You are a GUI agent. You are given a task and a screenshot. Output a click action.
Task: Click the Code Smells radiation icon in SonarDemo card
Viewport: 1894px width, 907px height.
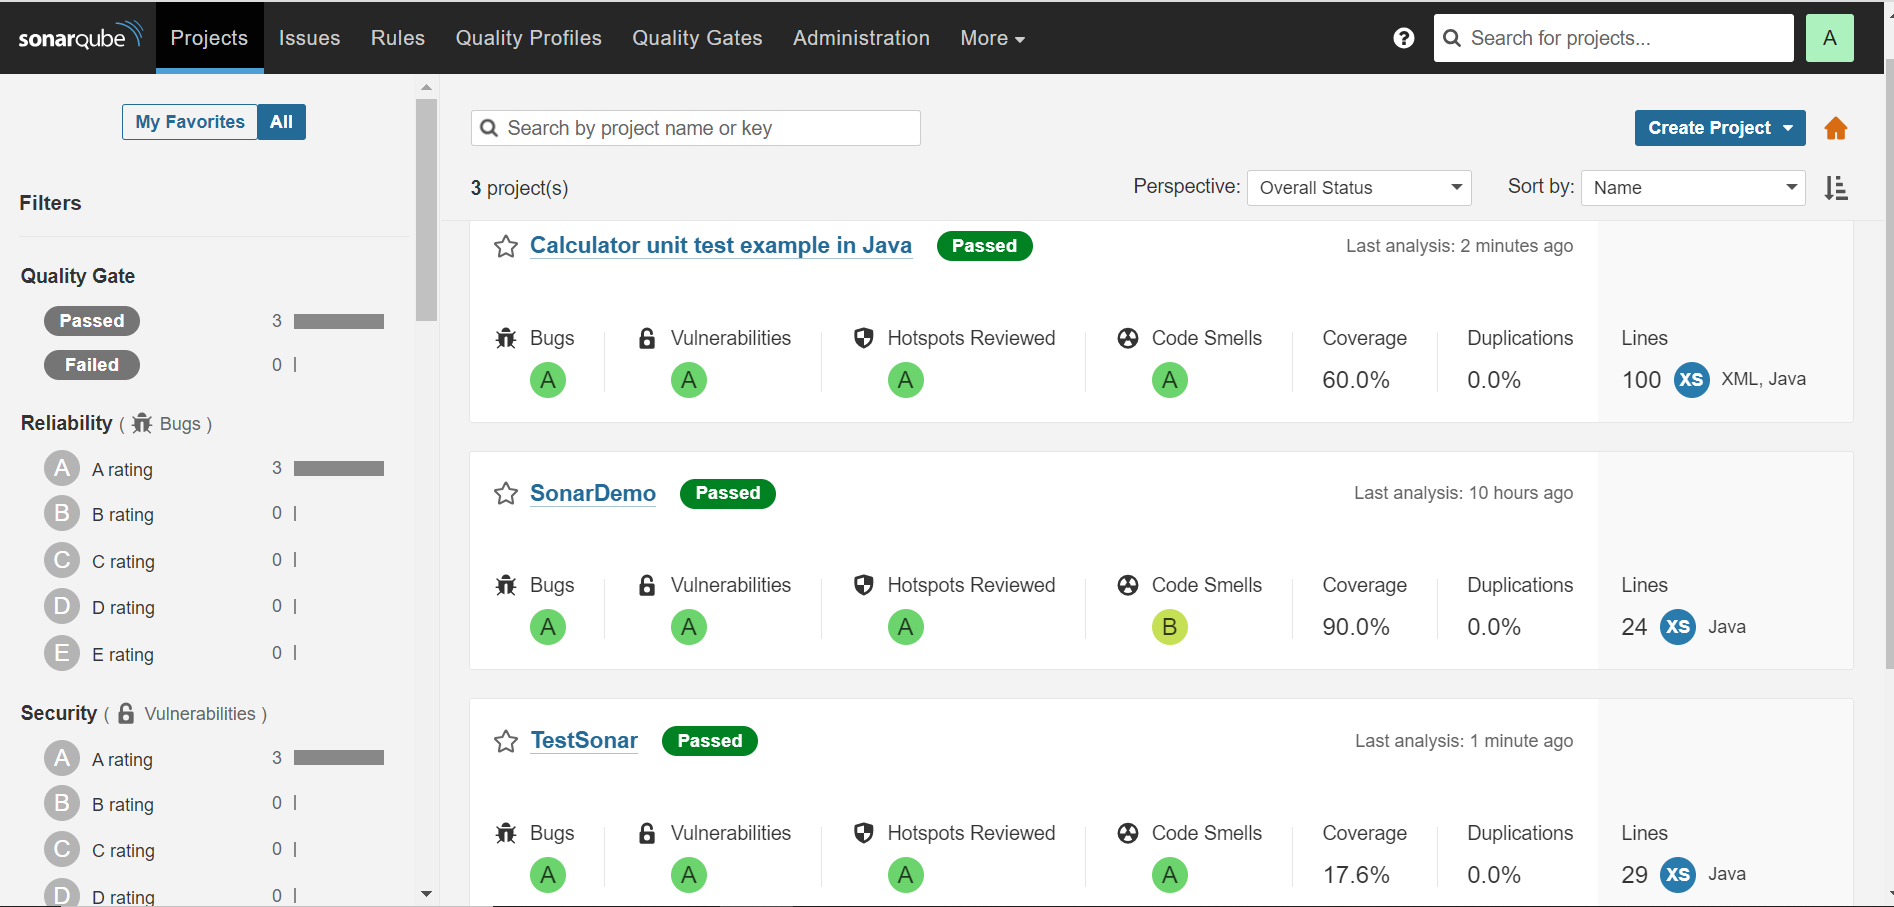(1128, 585)
